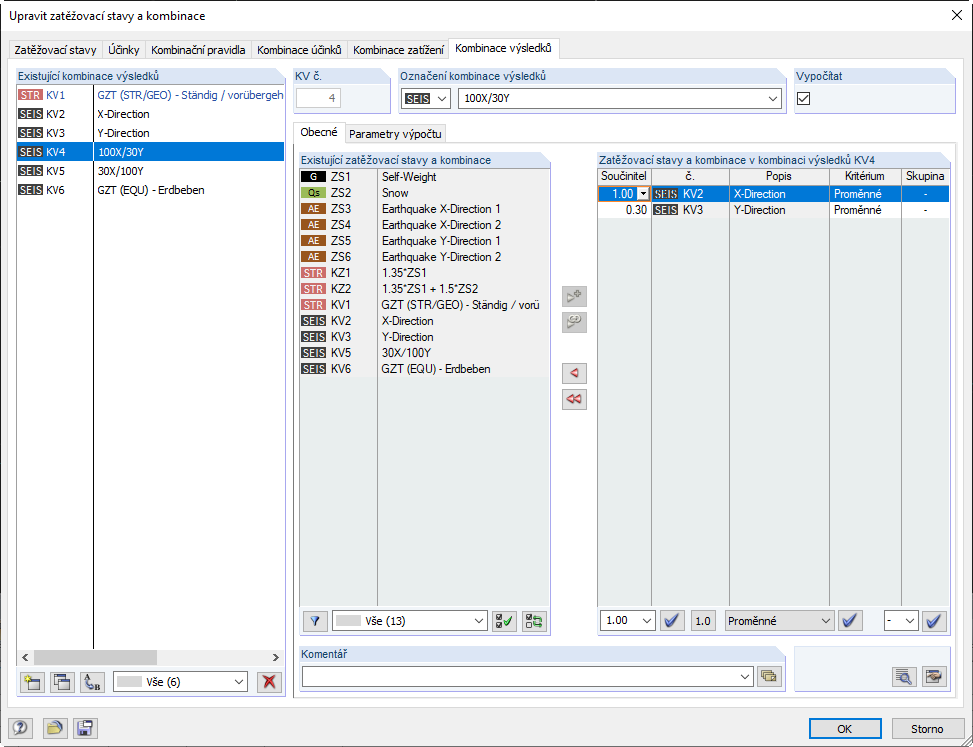Select ZS3 Earthquake X-Direction 1
Viewport: 973px width, 747px height.
pyautogui.click(x=424, y=209)
